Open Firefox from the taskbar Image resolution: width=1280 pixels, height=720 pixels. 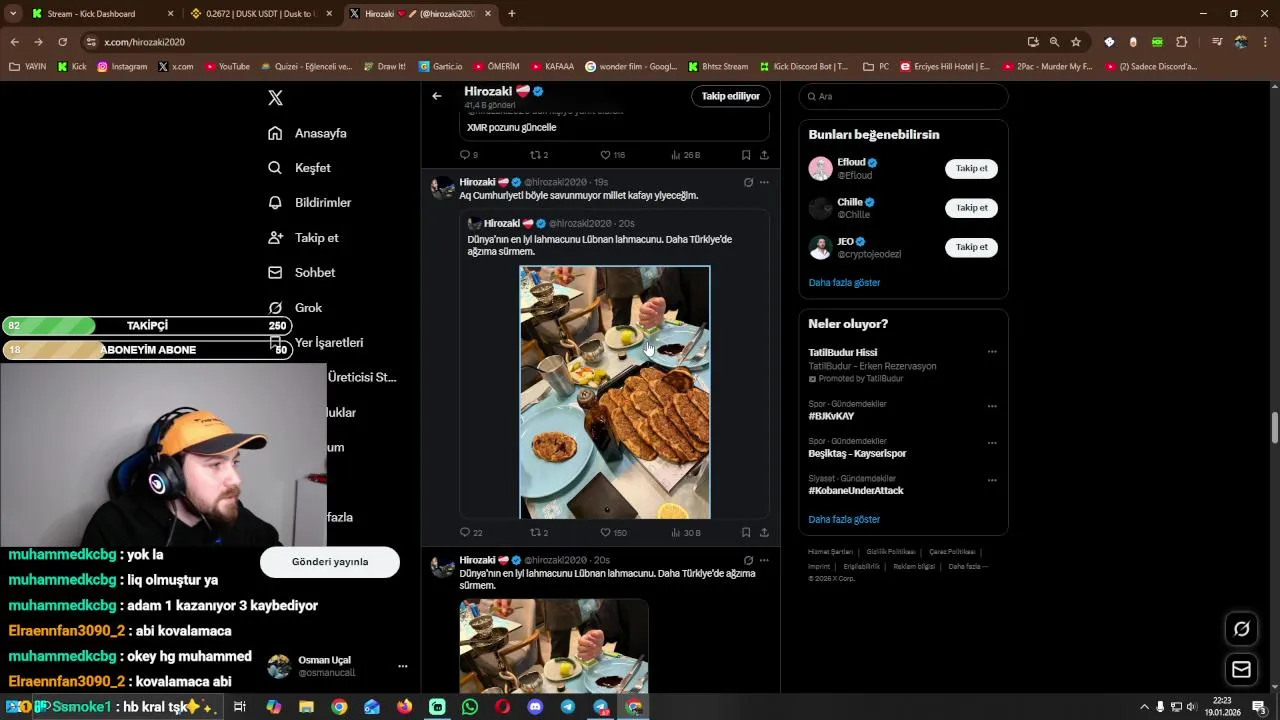tap(404, 707)
